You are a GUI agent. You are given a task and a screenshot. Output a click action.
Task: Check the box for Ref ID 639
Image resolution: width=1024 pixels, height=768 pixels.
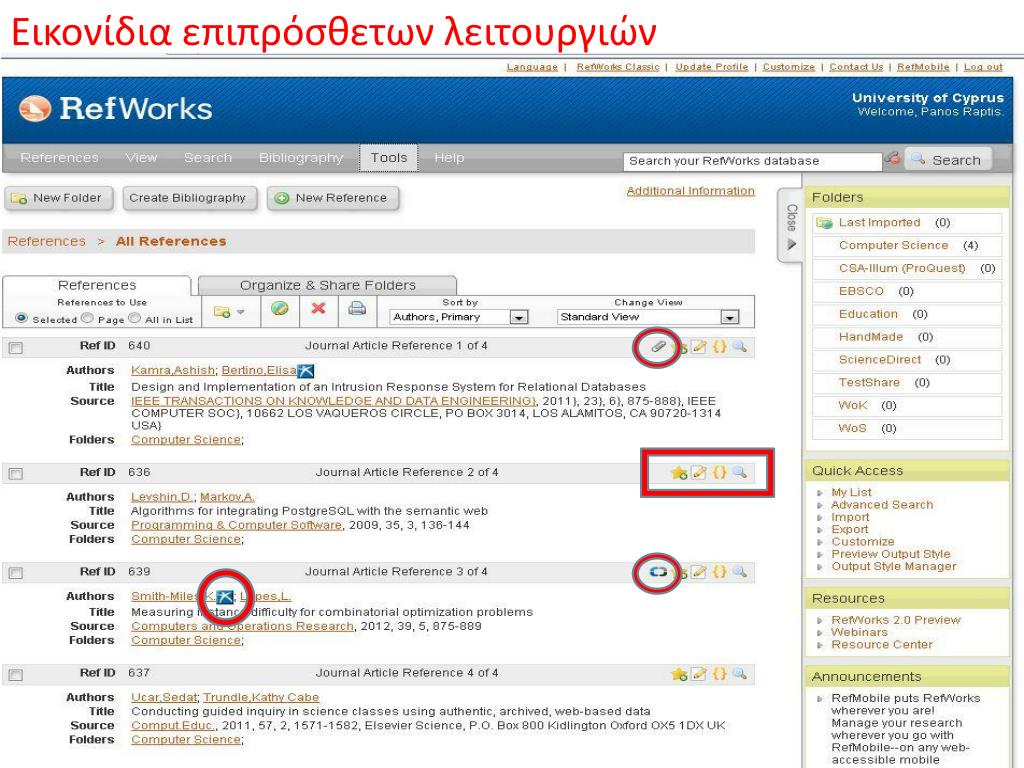(x=16, y=573)
